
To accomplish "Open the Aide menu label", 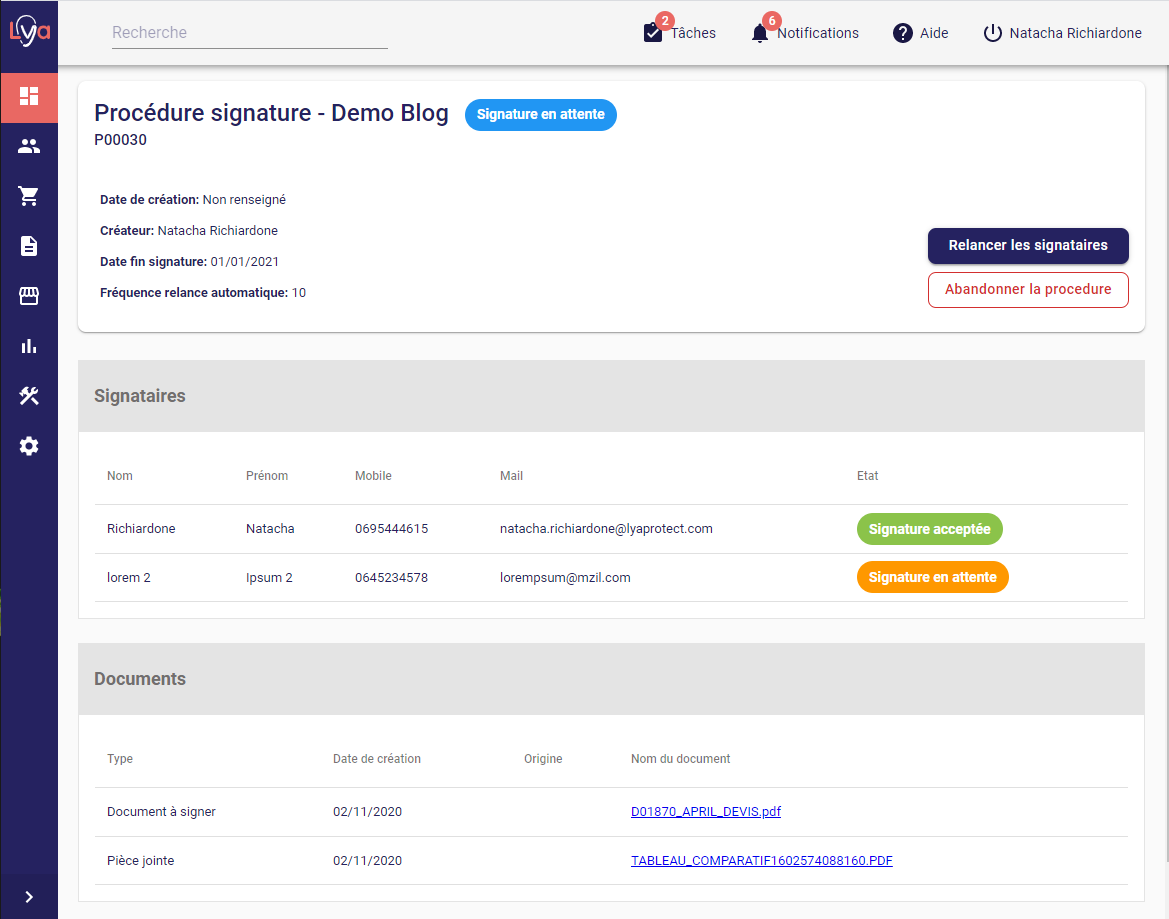I will [934, 33].
